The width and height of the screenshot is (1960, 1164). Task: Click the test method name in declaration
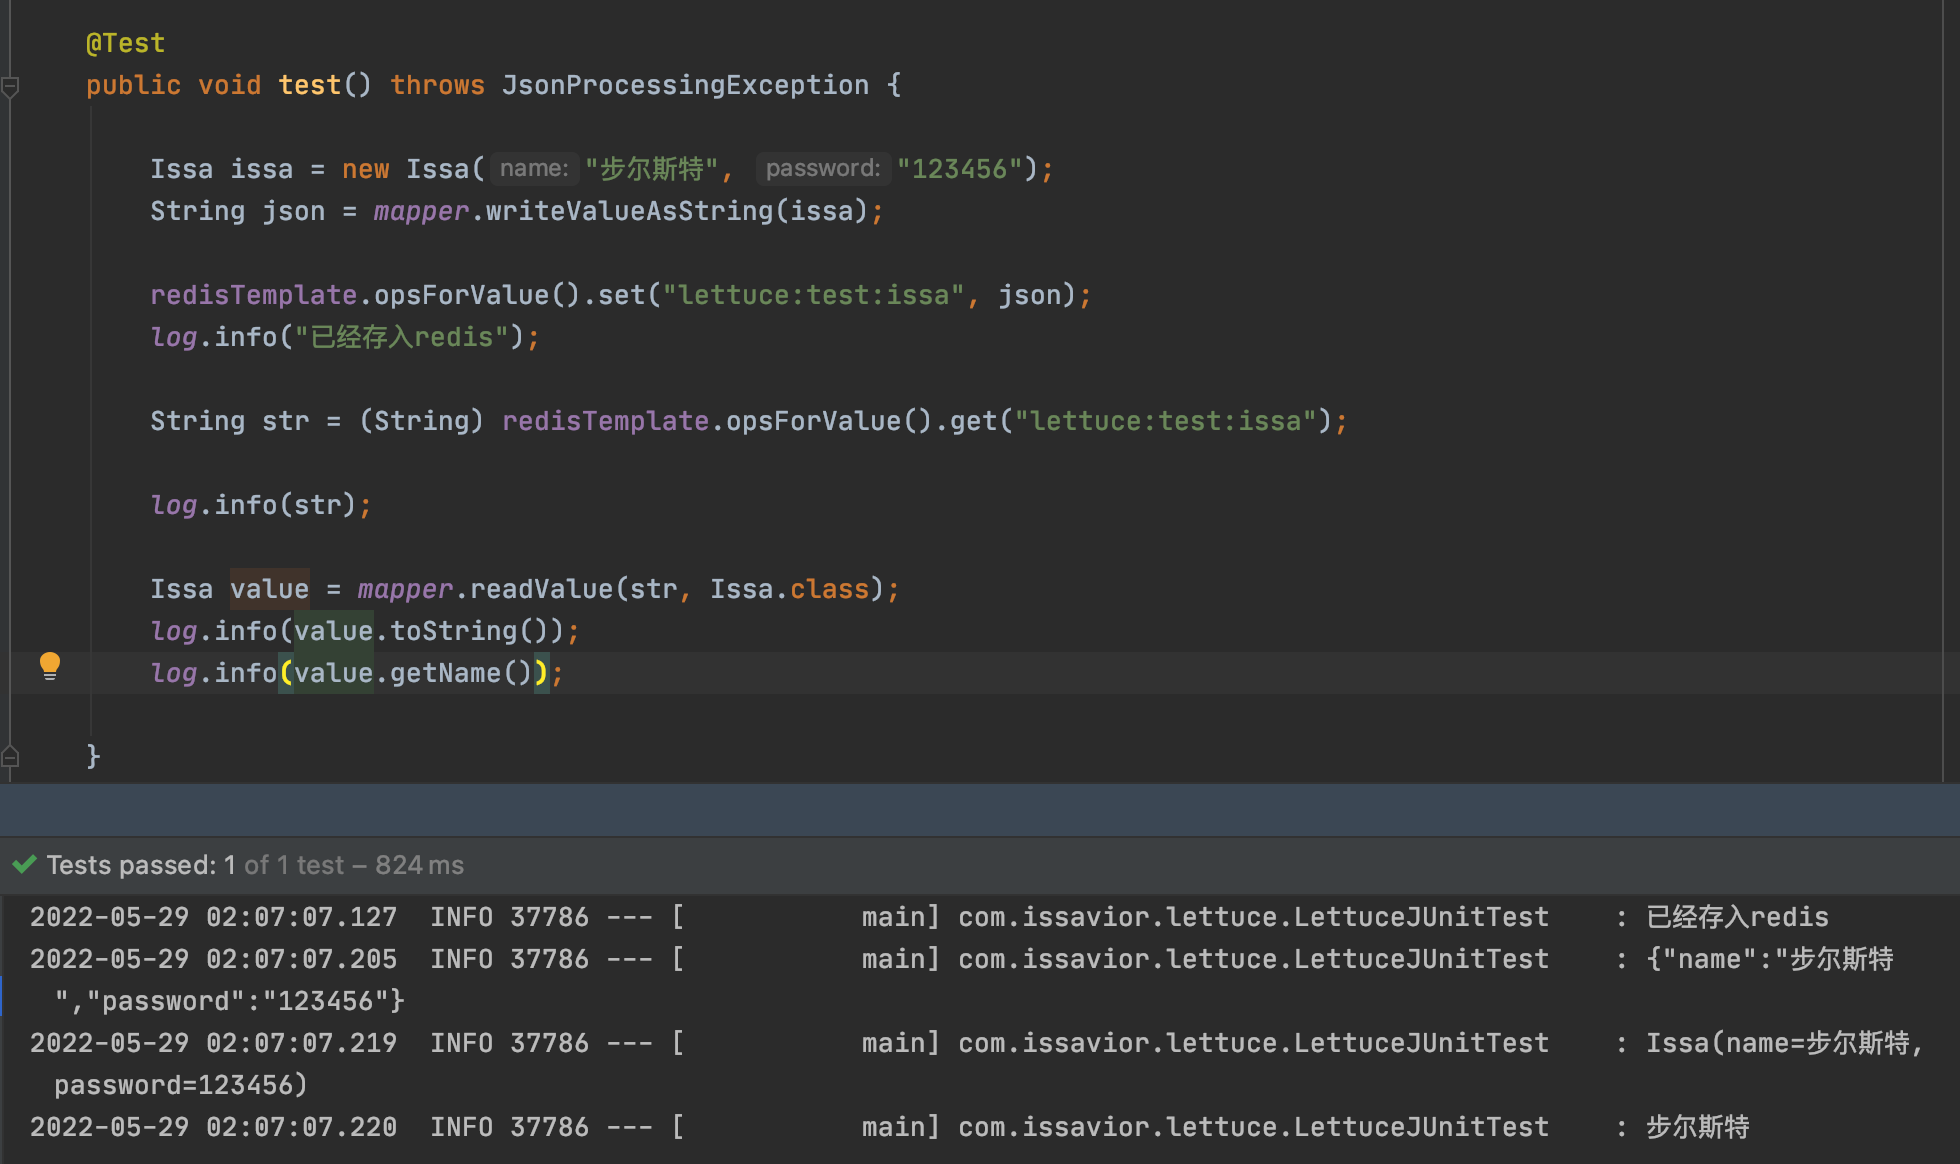pyautogui.click(x=309, y=85)
